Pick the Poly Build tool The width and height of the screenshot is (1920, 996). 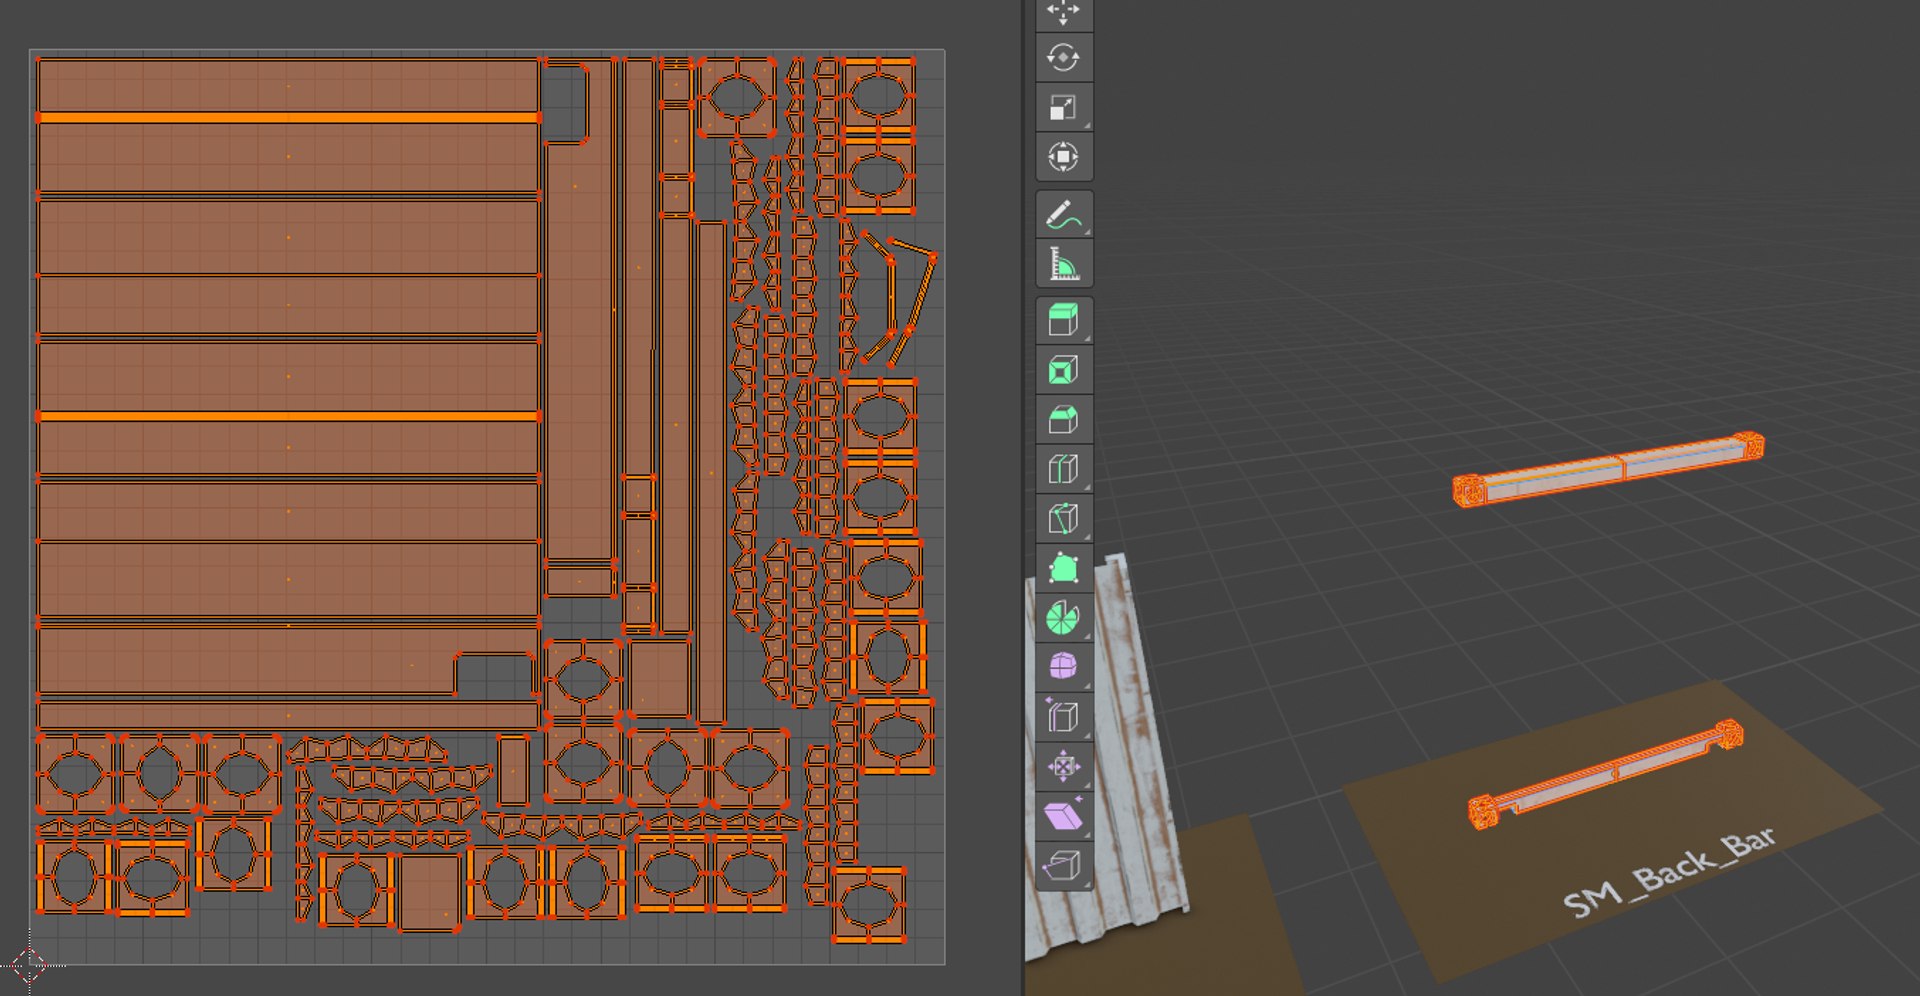(1063, 568)
